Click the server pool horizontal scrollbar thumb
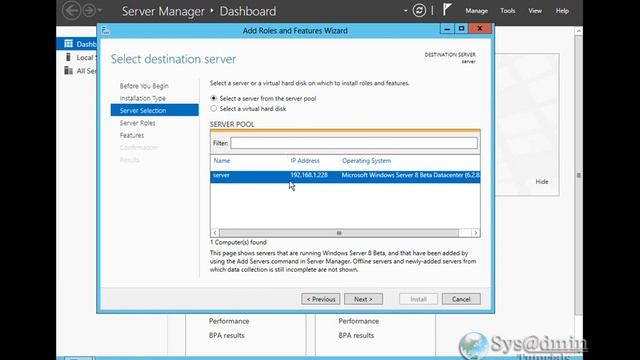The image size is (640, 360). click(x=339, y=233)
